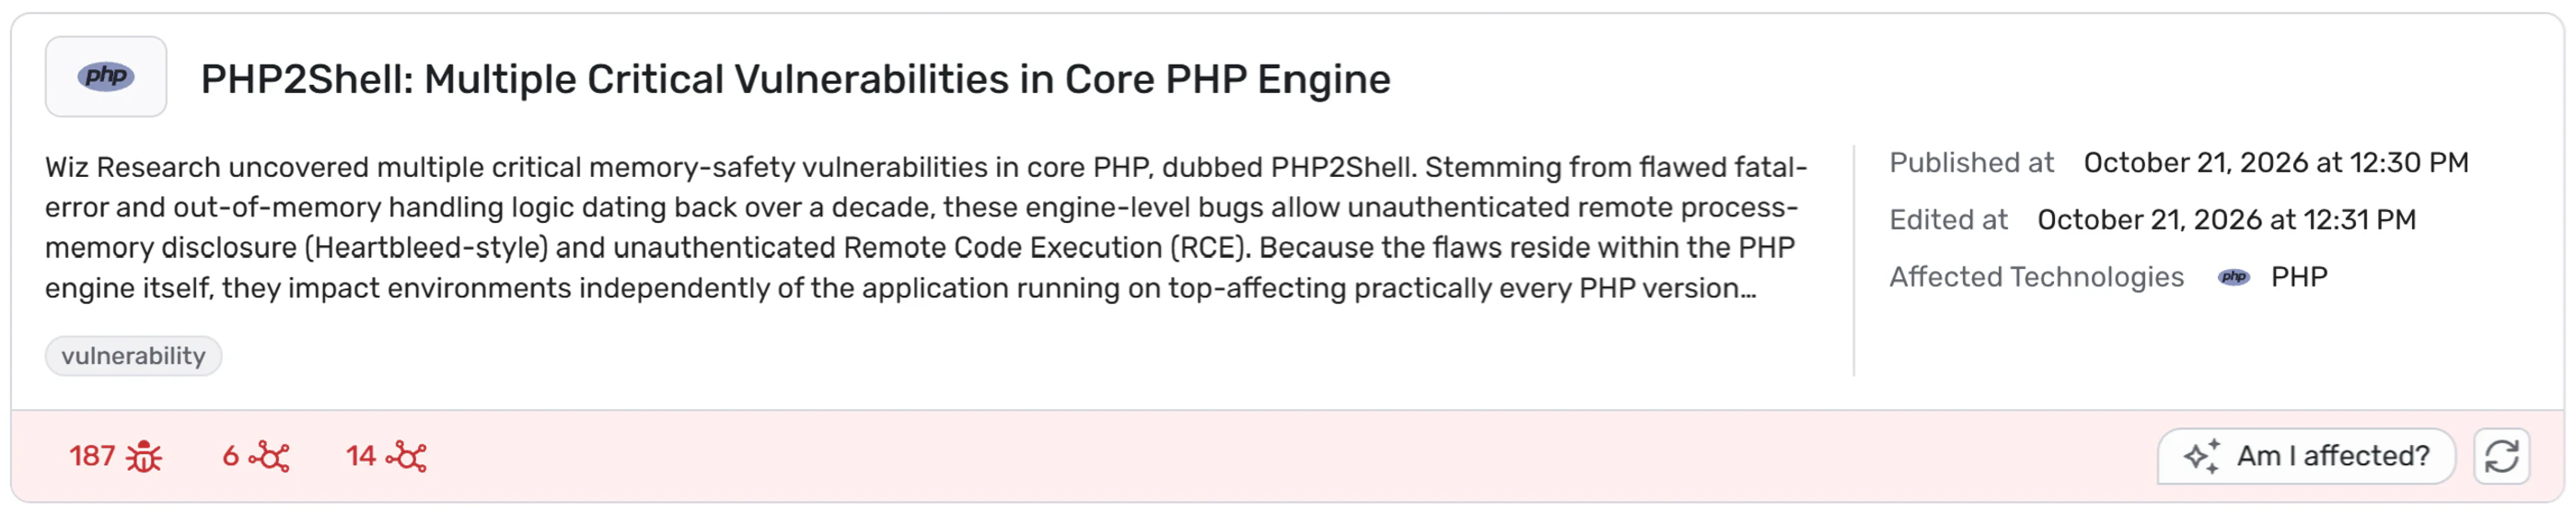
Task: Click the Am I affected? button
Action: (2306, 456)
